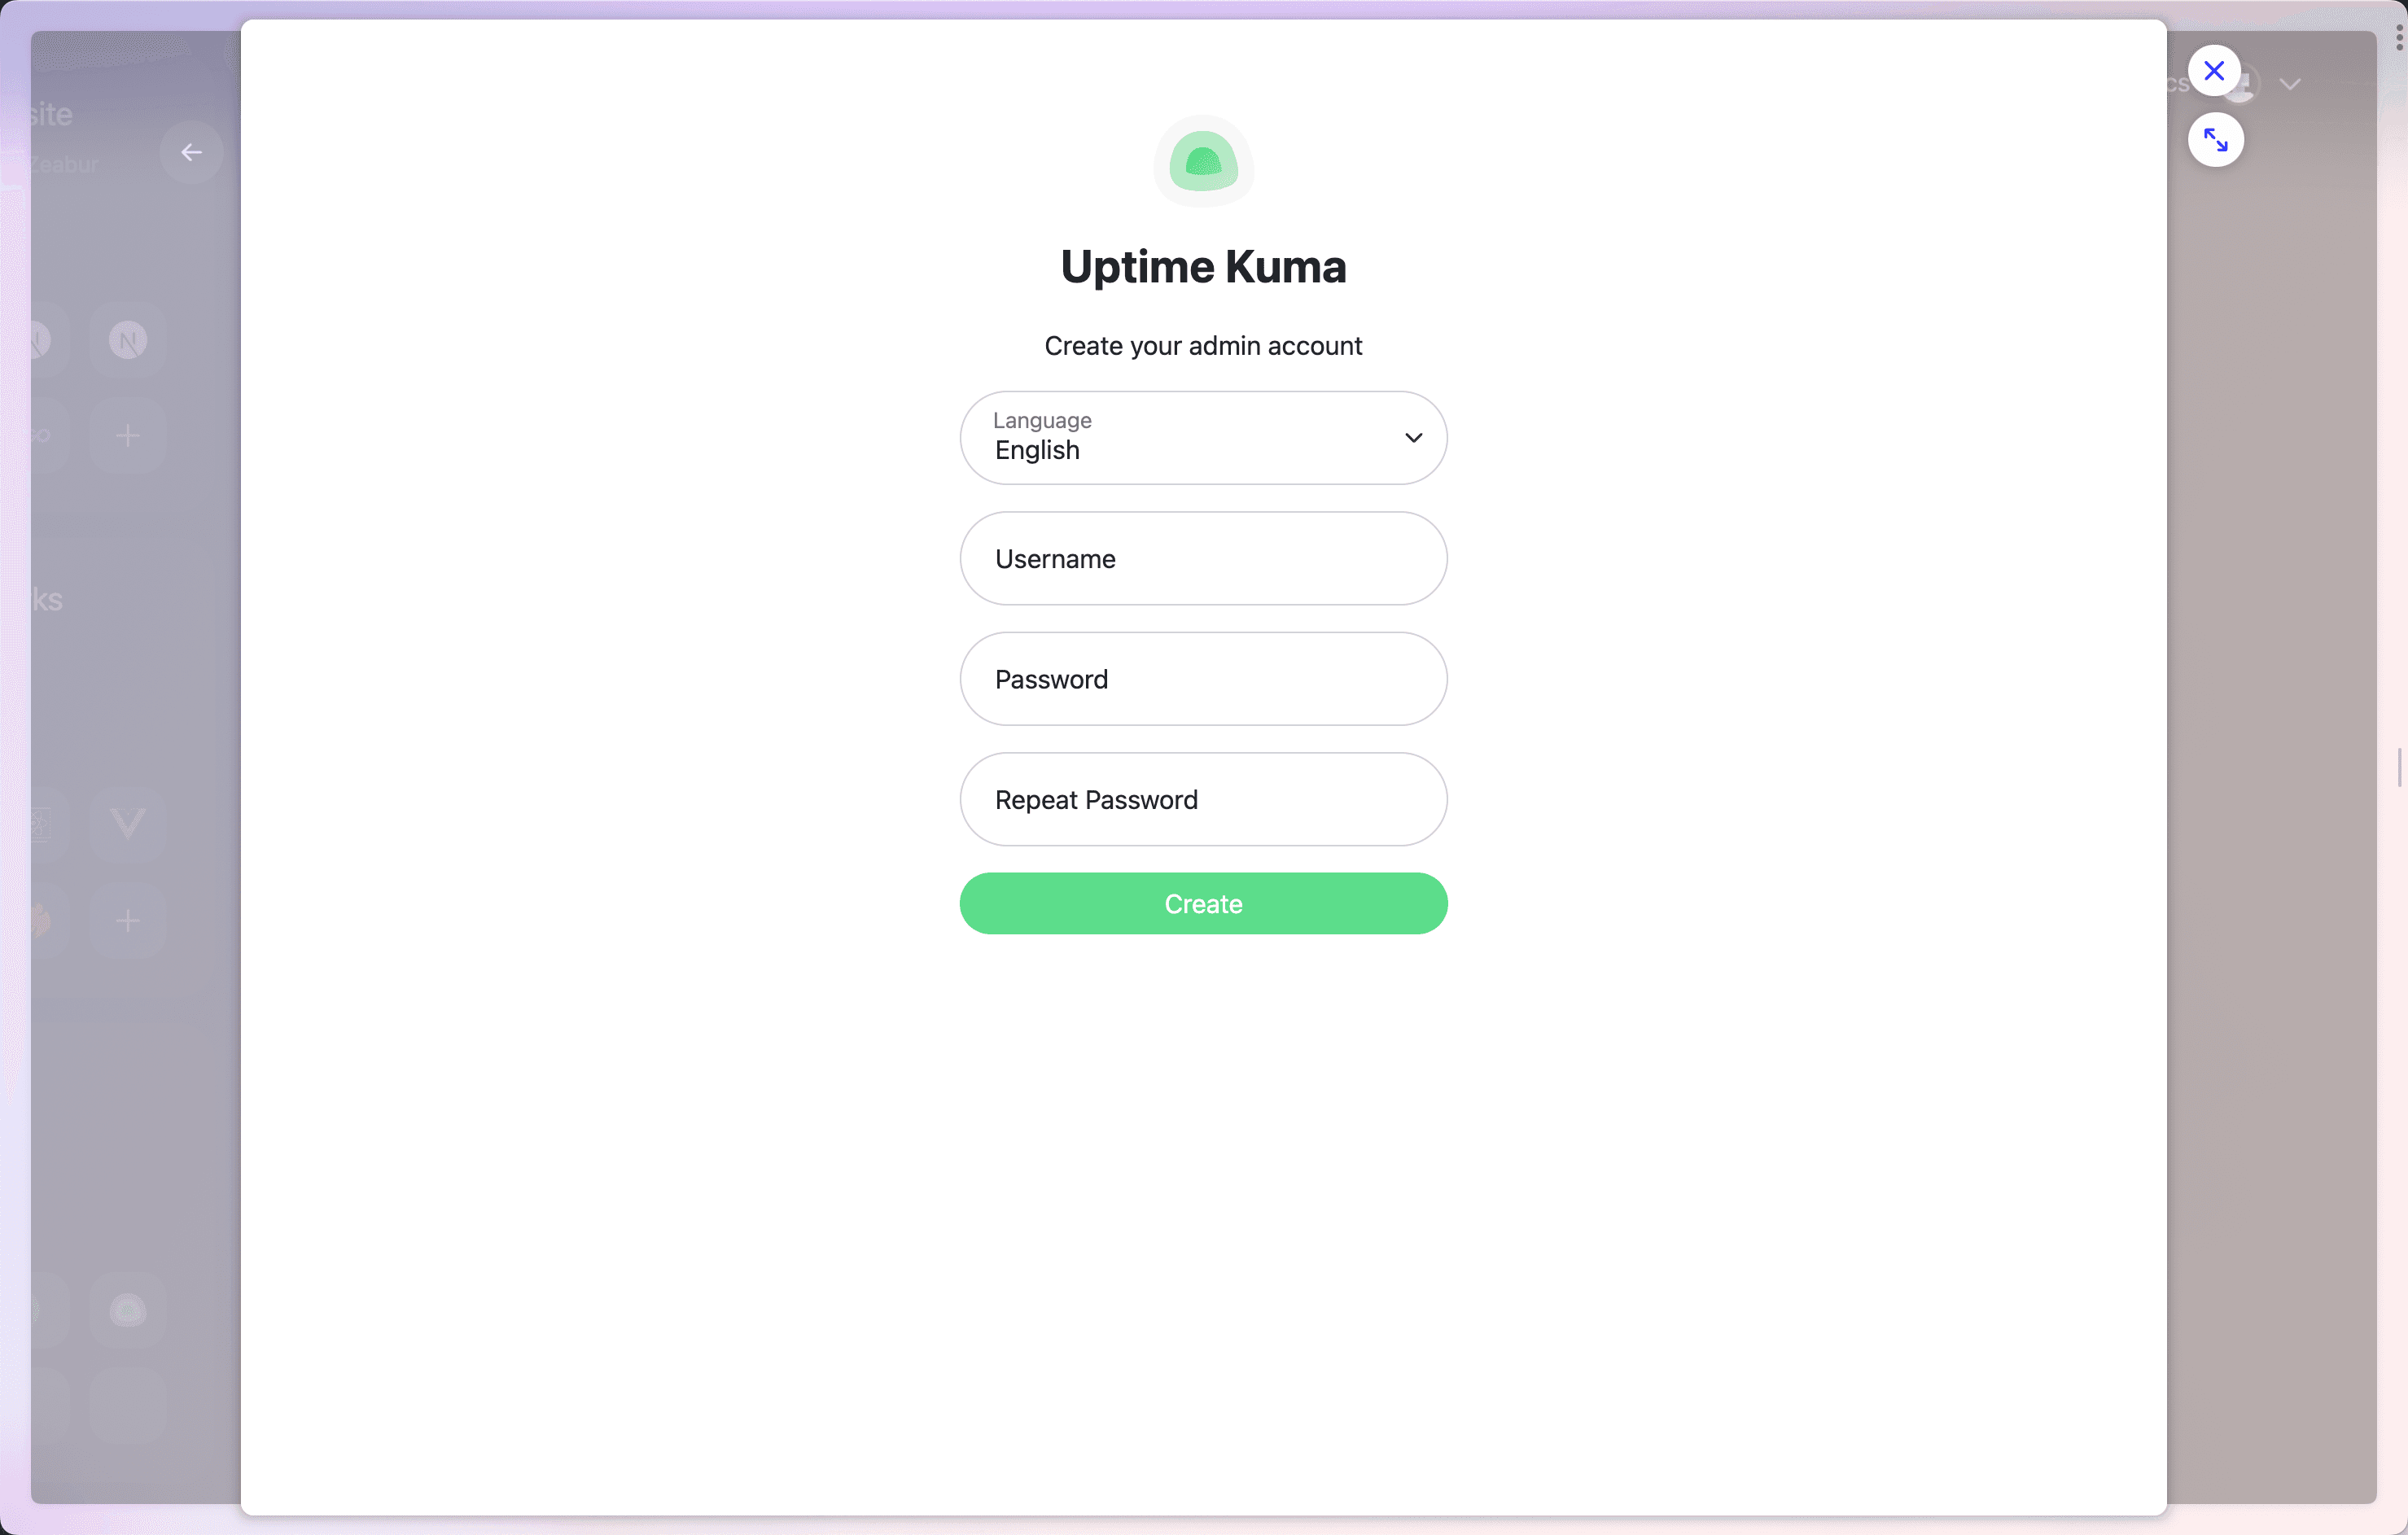Open the Language selection menu
2408x1535 pixels.
tap(1204, 437)
